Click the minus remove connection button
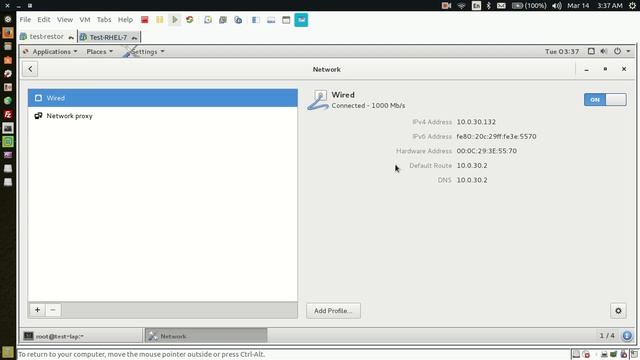 pyautogui.click(x=53, y=310)
